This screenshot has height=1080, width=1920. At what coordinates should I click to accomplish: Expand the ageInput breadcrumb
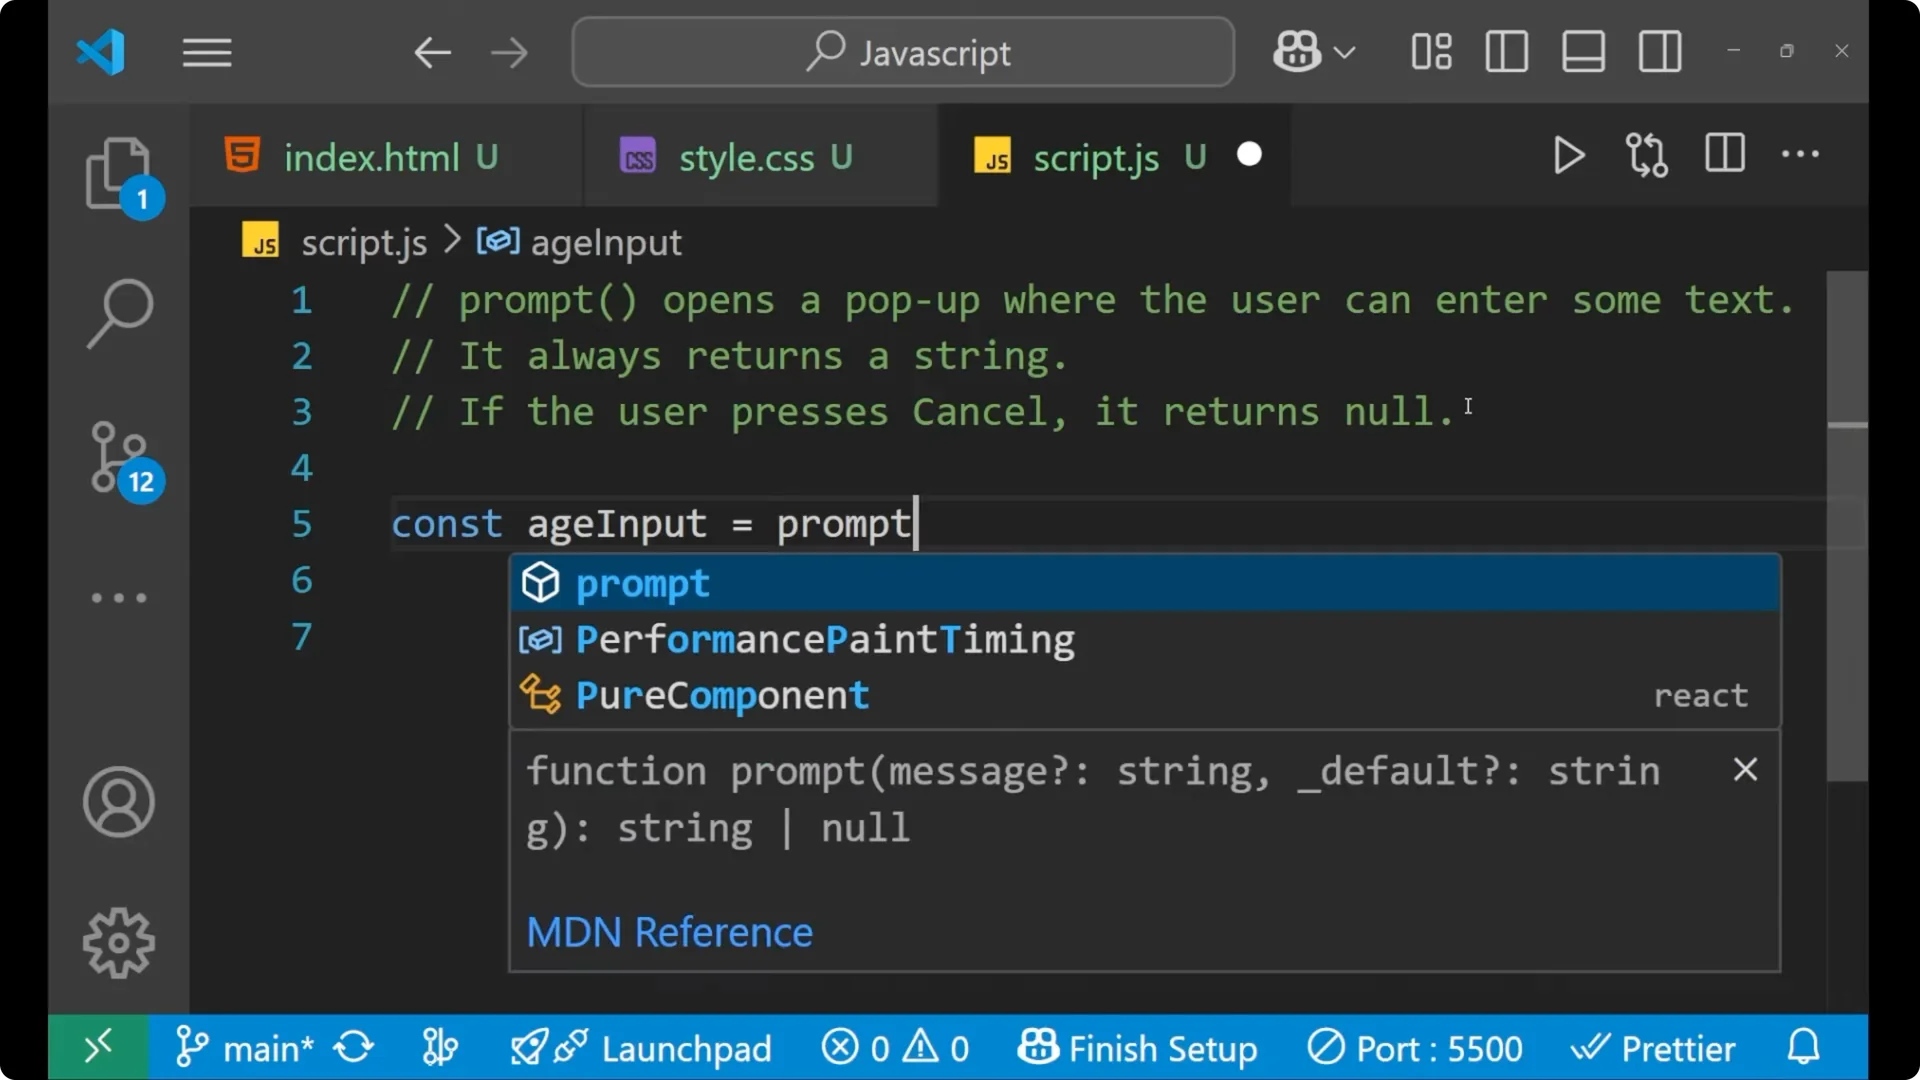[x=605, y=241]
